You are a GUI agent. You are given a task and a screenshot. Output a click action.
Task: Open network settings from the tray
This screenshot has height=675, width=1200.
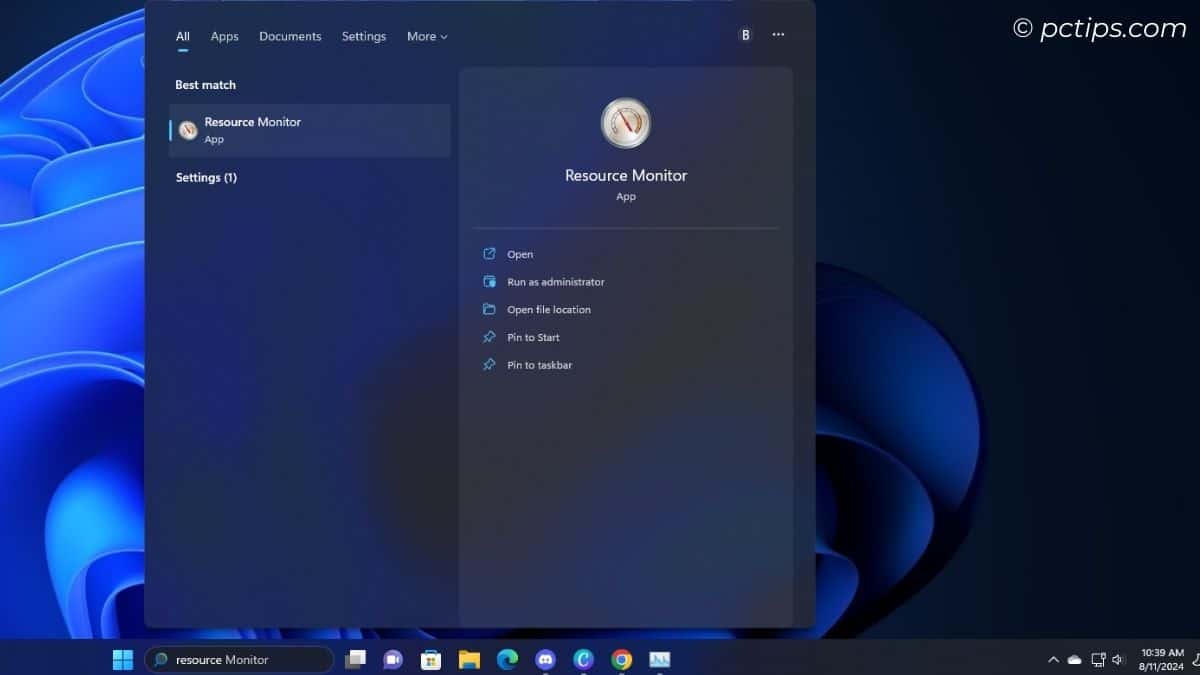click(x=1098, y=660)
